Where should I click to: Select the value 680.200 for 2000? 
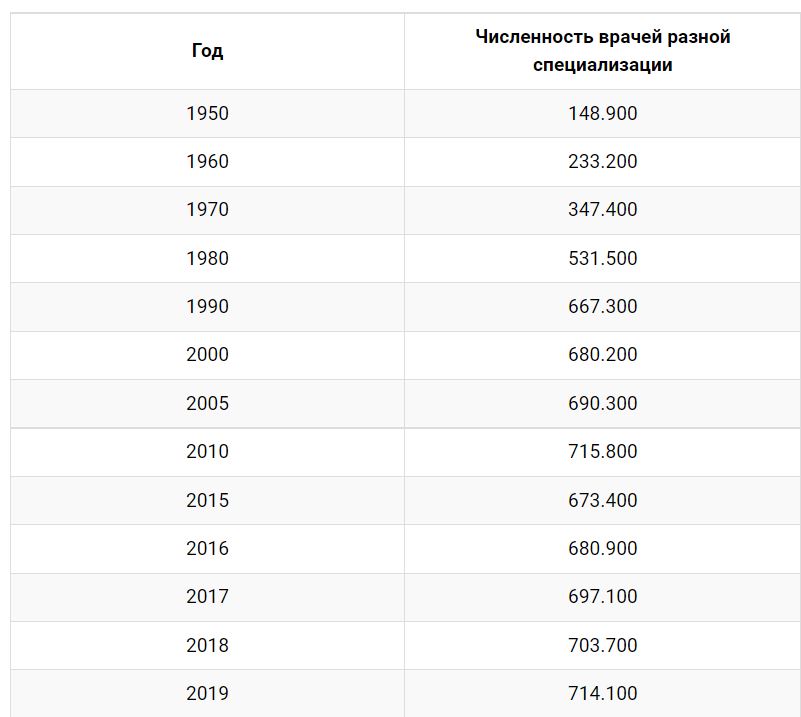[603, 354]
